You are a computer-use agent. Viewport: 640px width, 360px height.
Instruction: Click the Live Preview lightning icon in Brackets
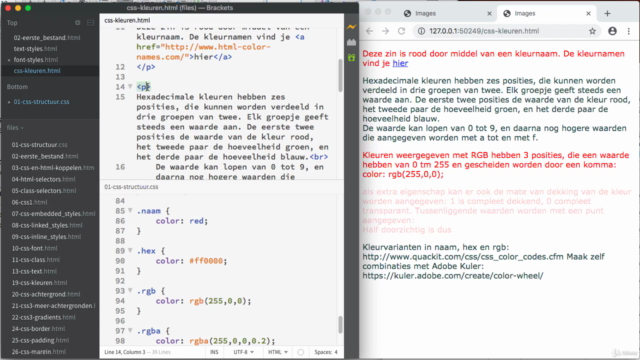(x=351, y=27)
